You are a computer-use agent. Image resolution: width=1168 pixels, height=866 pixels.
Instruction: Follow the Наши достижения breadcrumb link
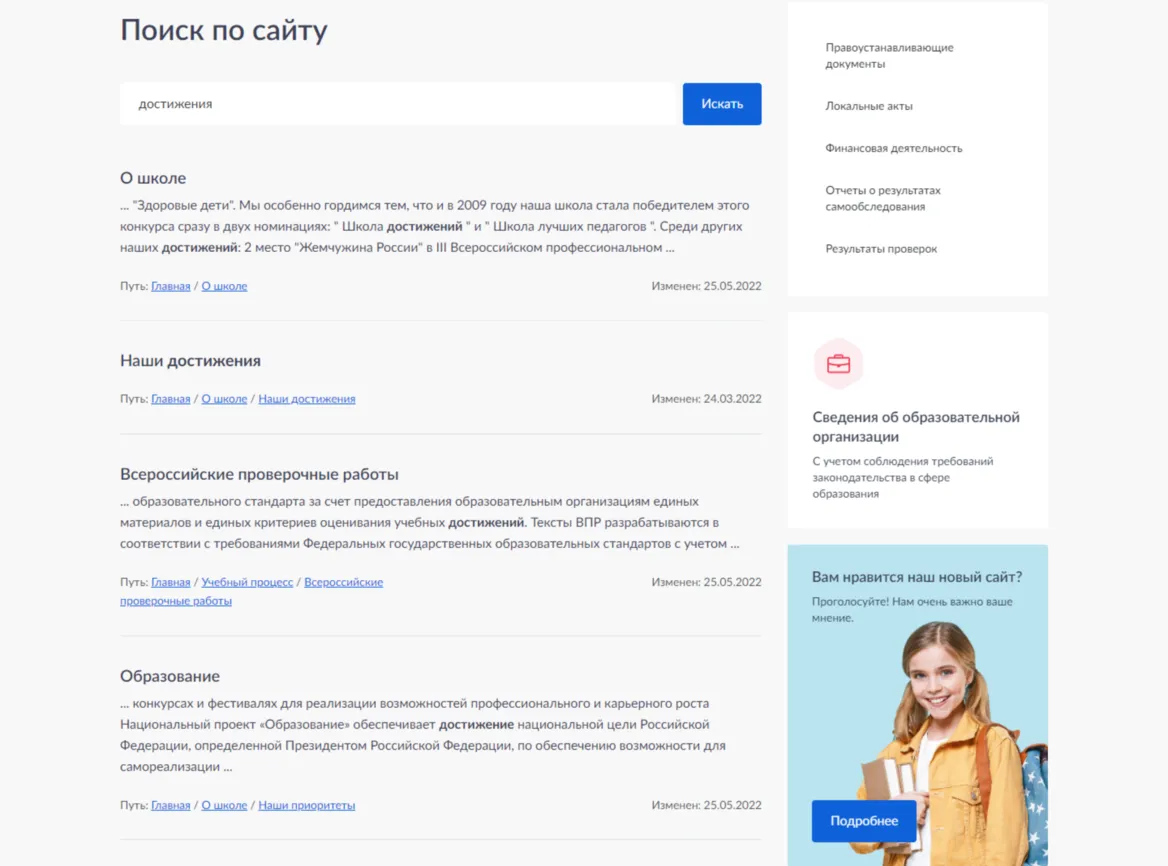pyautogui.click(x=307, y=399)
